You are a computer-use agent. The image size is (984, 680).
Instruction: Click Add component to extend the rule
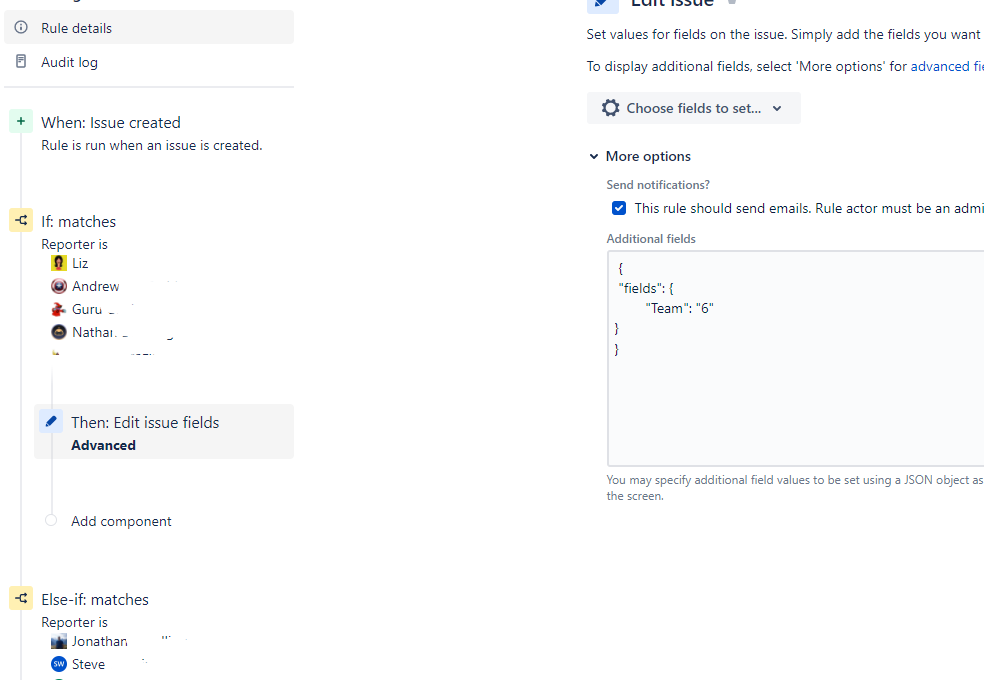pos(120,520)
